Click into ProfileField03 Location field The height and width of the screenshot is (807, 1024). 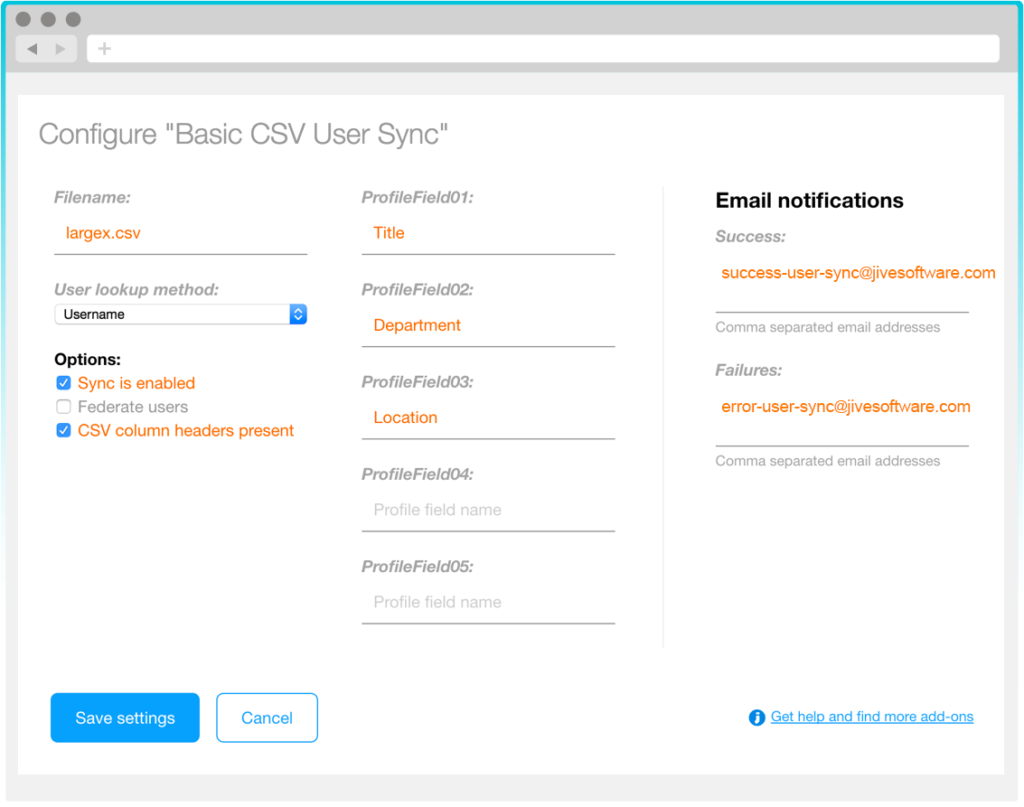(488, 418)
